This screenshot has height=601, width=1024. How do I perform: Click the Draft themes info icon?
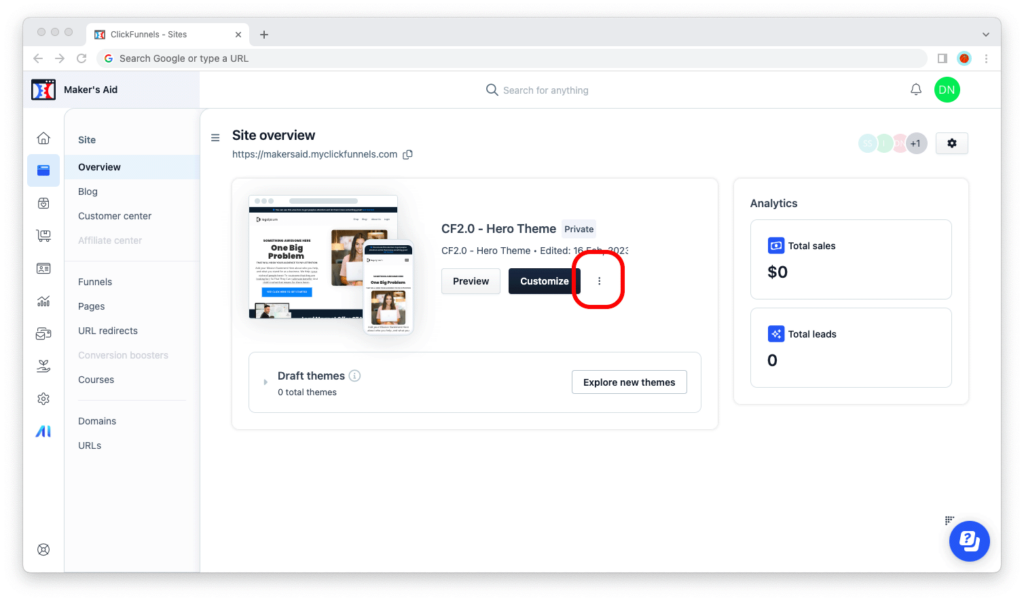pos(355,376)
